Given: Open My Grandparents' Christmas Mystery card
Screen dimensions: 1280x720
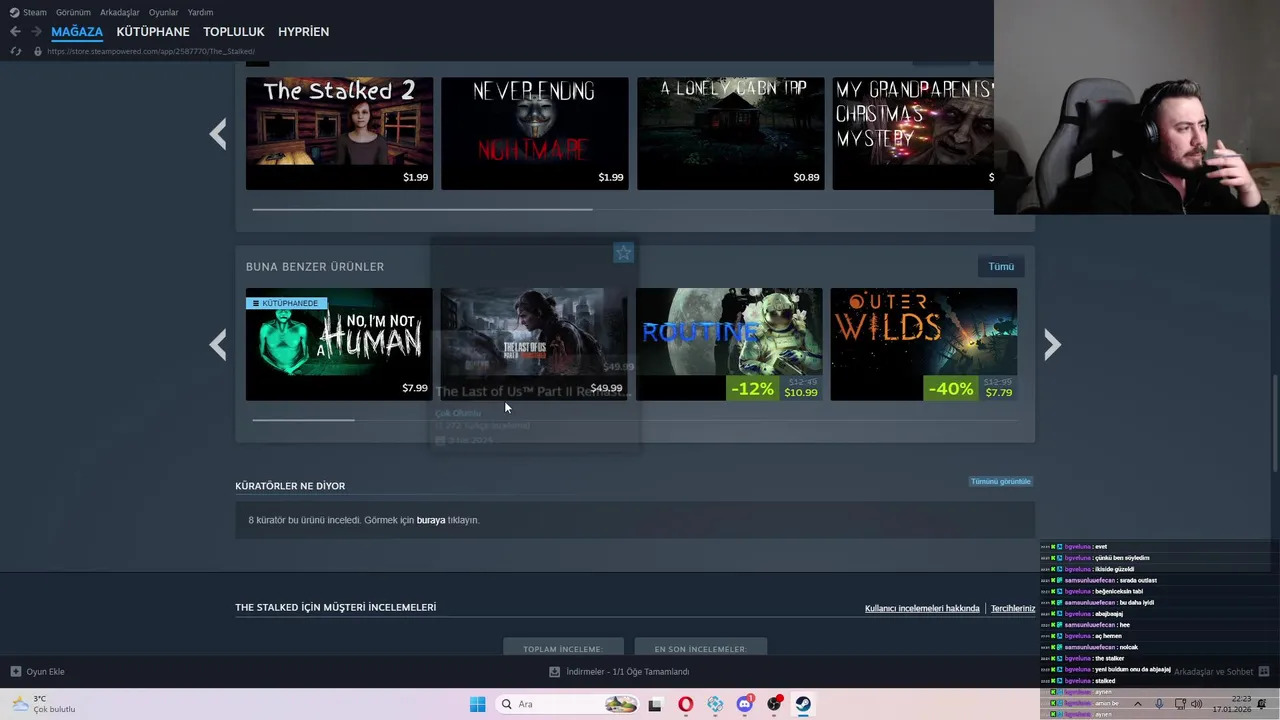Looking at the screenshot, I should pyautogui.click(x=913, y=133).
